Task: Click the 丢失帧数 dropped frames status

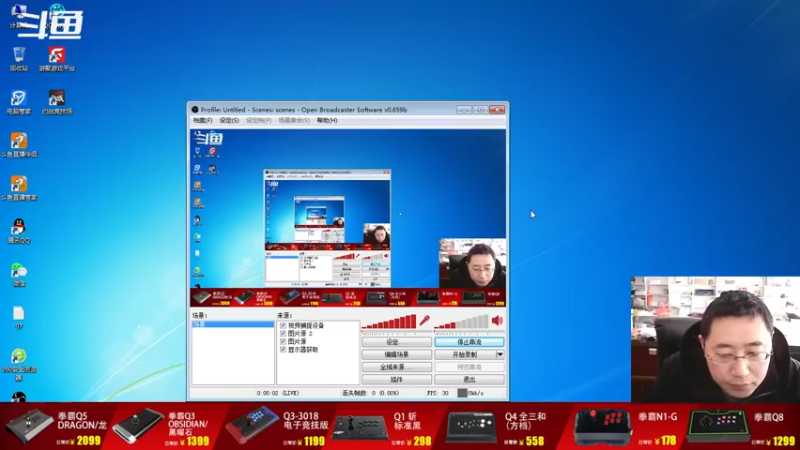Action: (370, 393)
